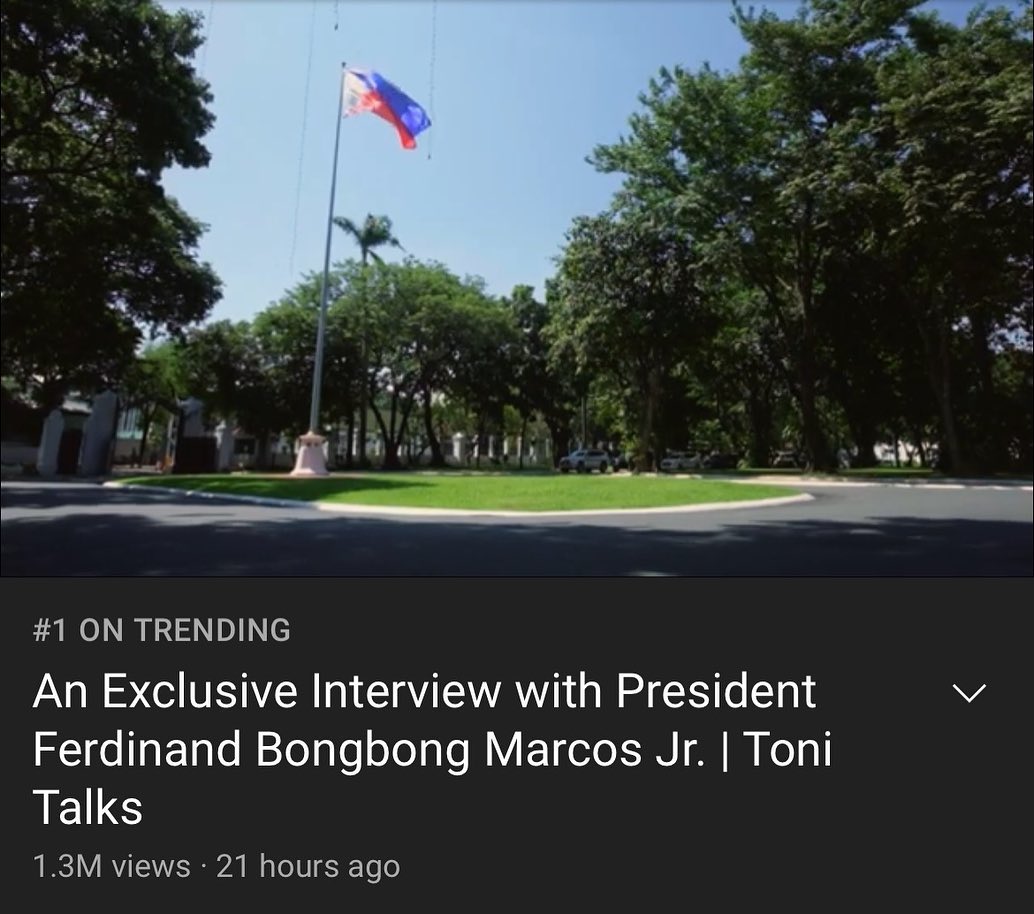The image size is (1034, 914).
Task: Click the white parked car in video
Action: pos(584,461)
